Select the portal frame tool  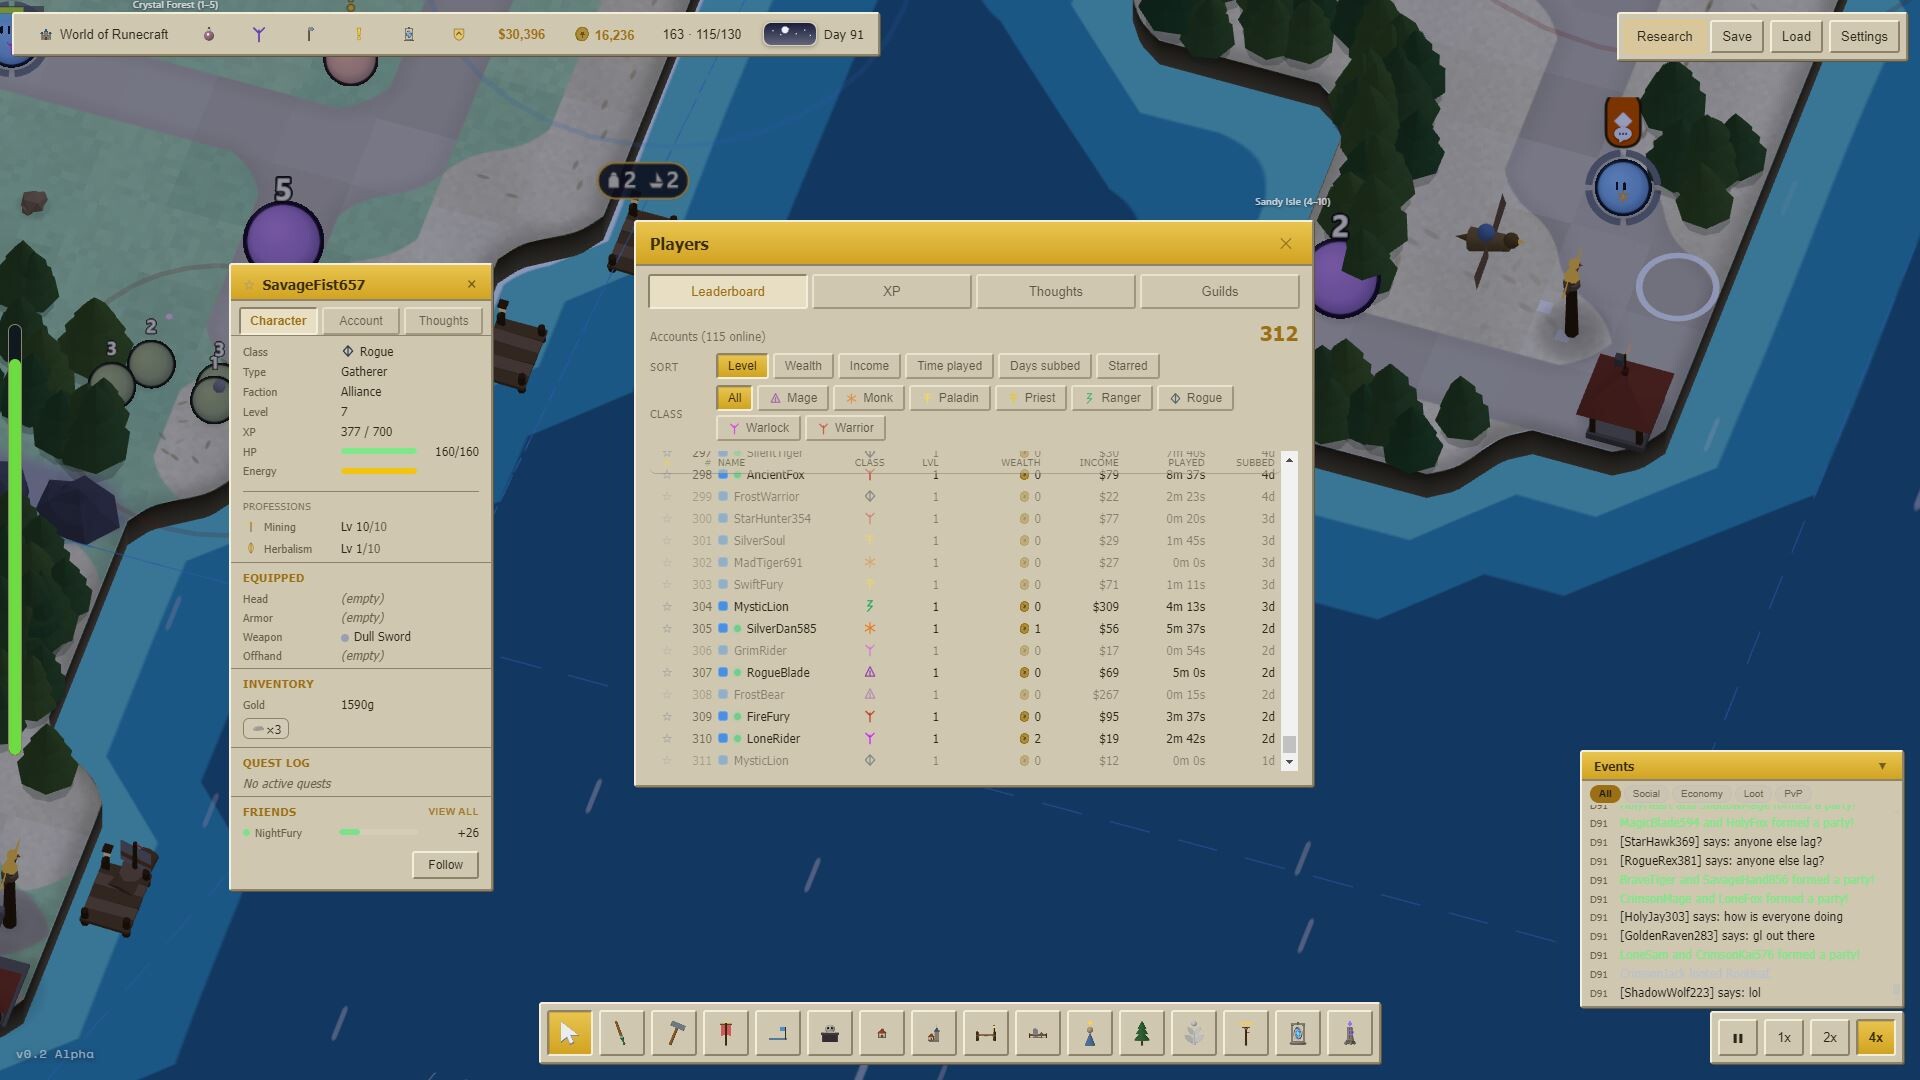click(1298, 1034)
